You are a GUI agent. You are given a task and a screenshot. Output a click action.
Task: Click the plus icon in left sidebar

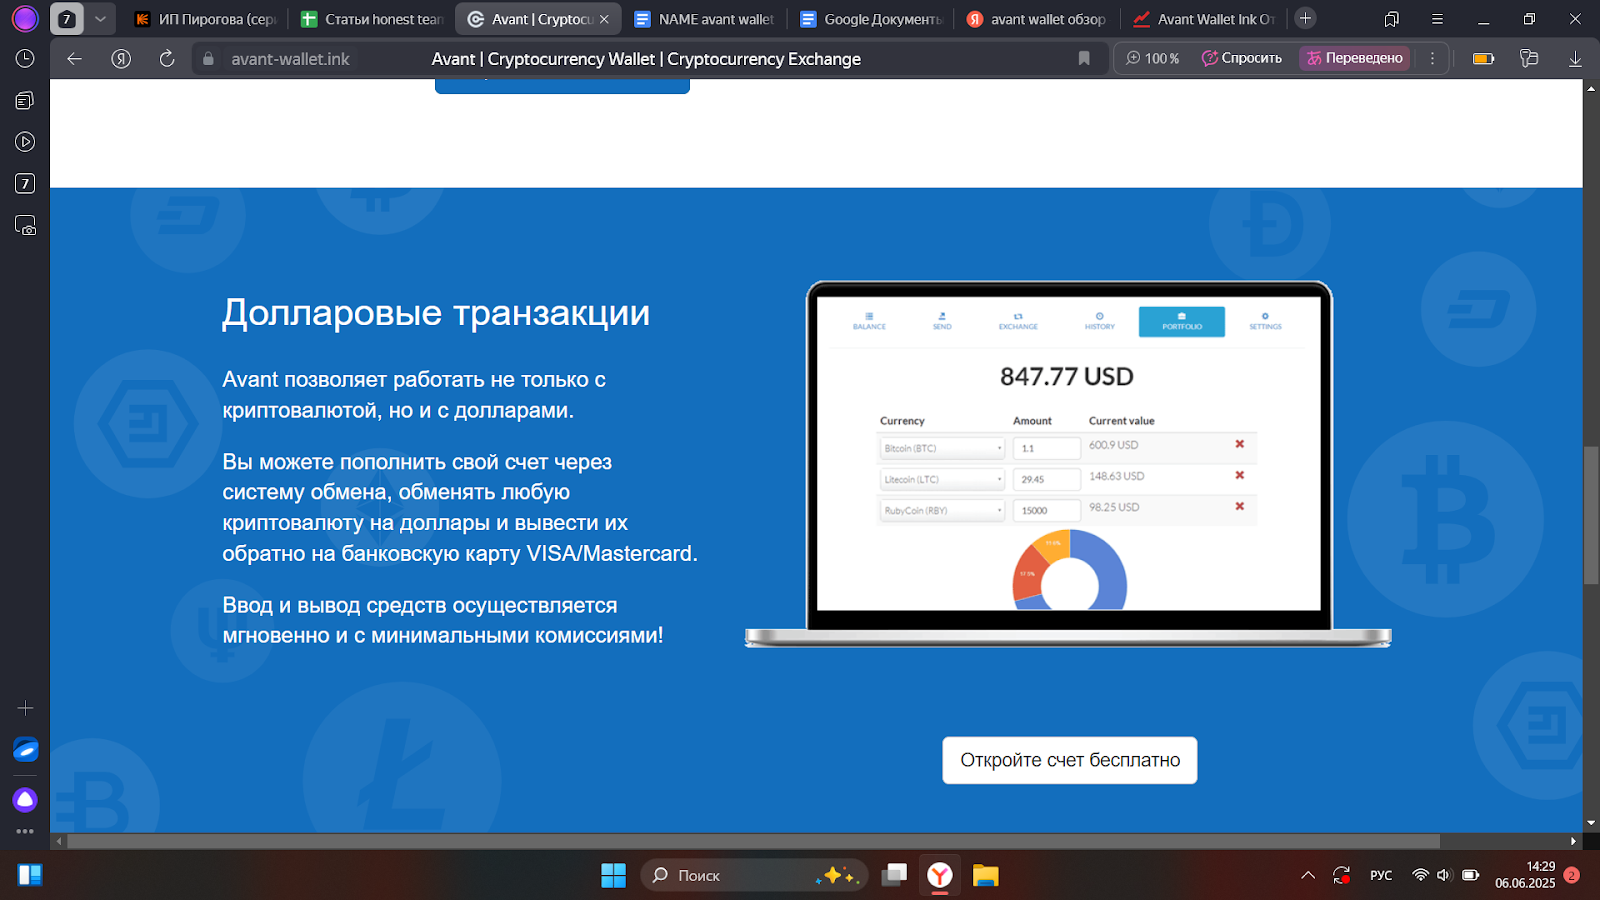click(x=25, y=708)
